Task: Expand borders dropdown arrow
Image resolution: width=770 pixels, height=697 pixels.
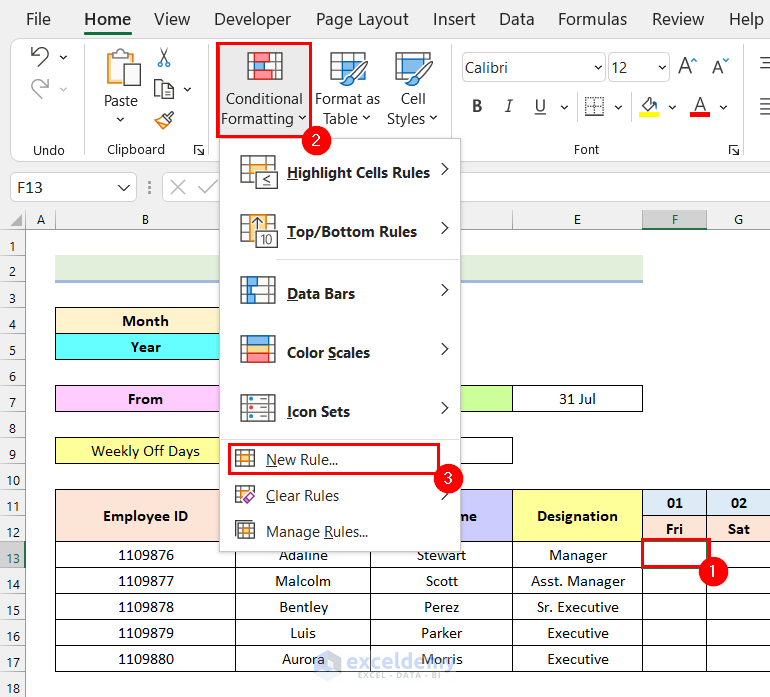Action: coord(618,107)
